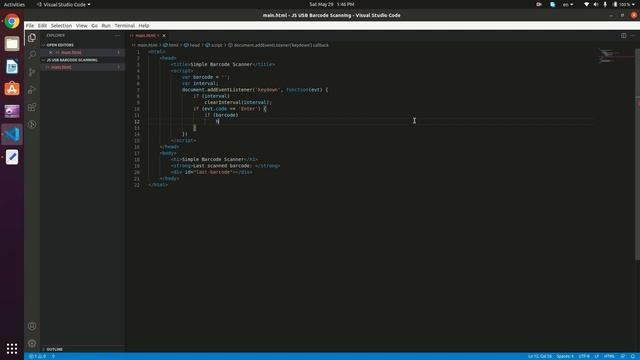The image size is (640, 360).
Task: Open the Manage gear in activity bar
Action: tap(32, 343)
